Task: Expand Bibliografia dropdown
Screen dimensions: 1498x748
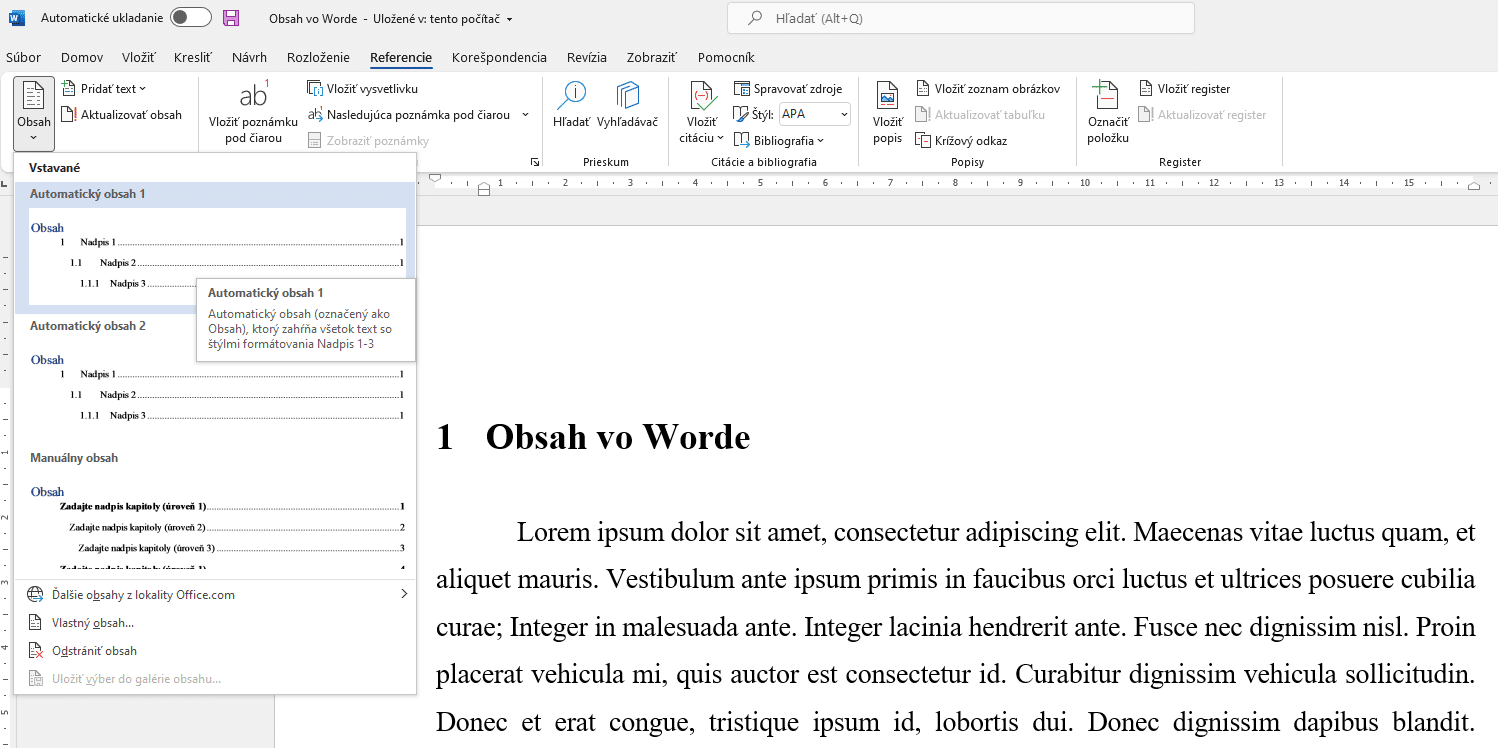Action: pos(779,140)
